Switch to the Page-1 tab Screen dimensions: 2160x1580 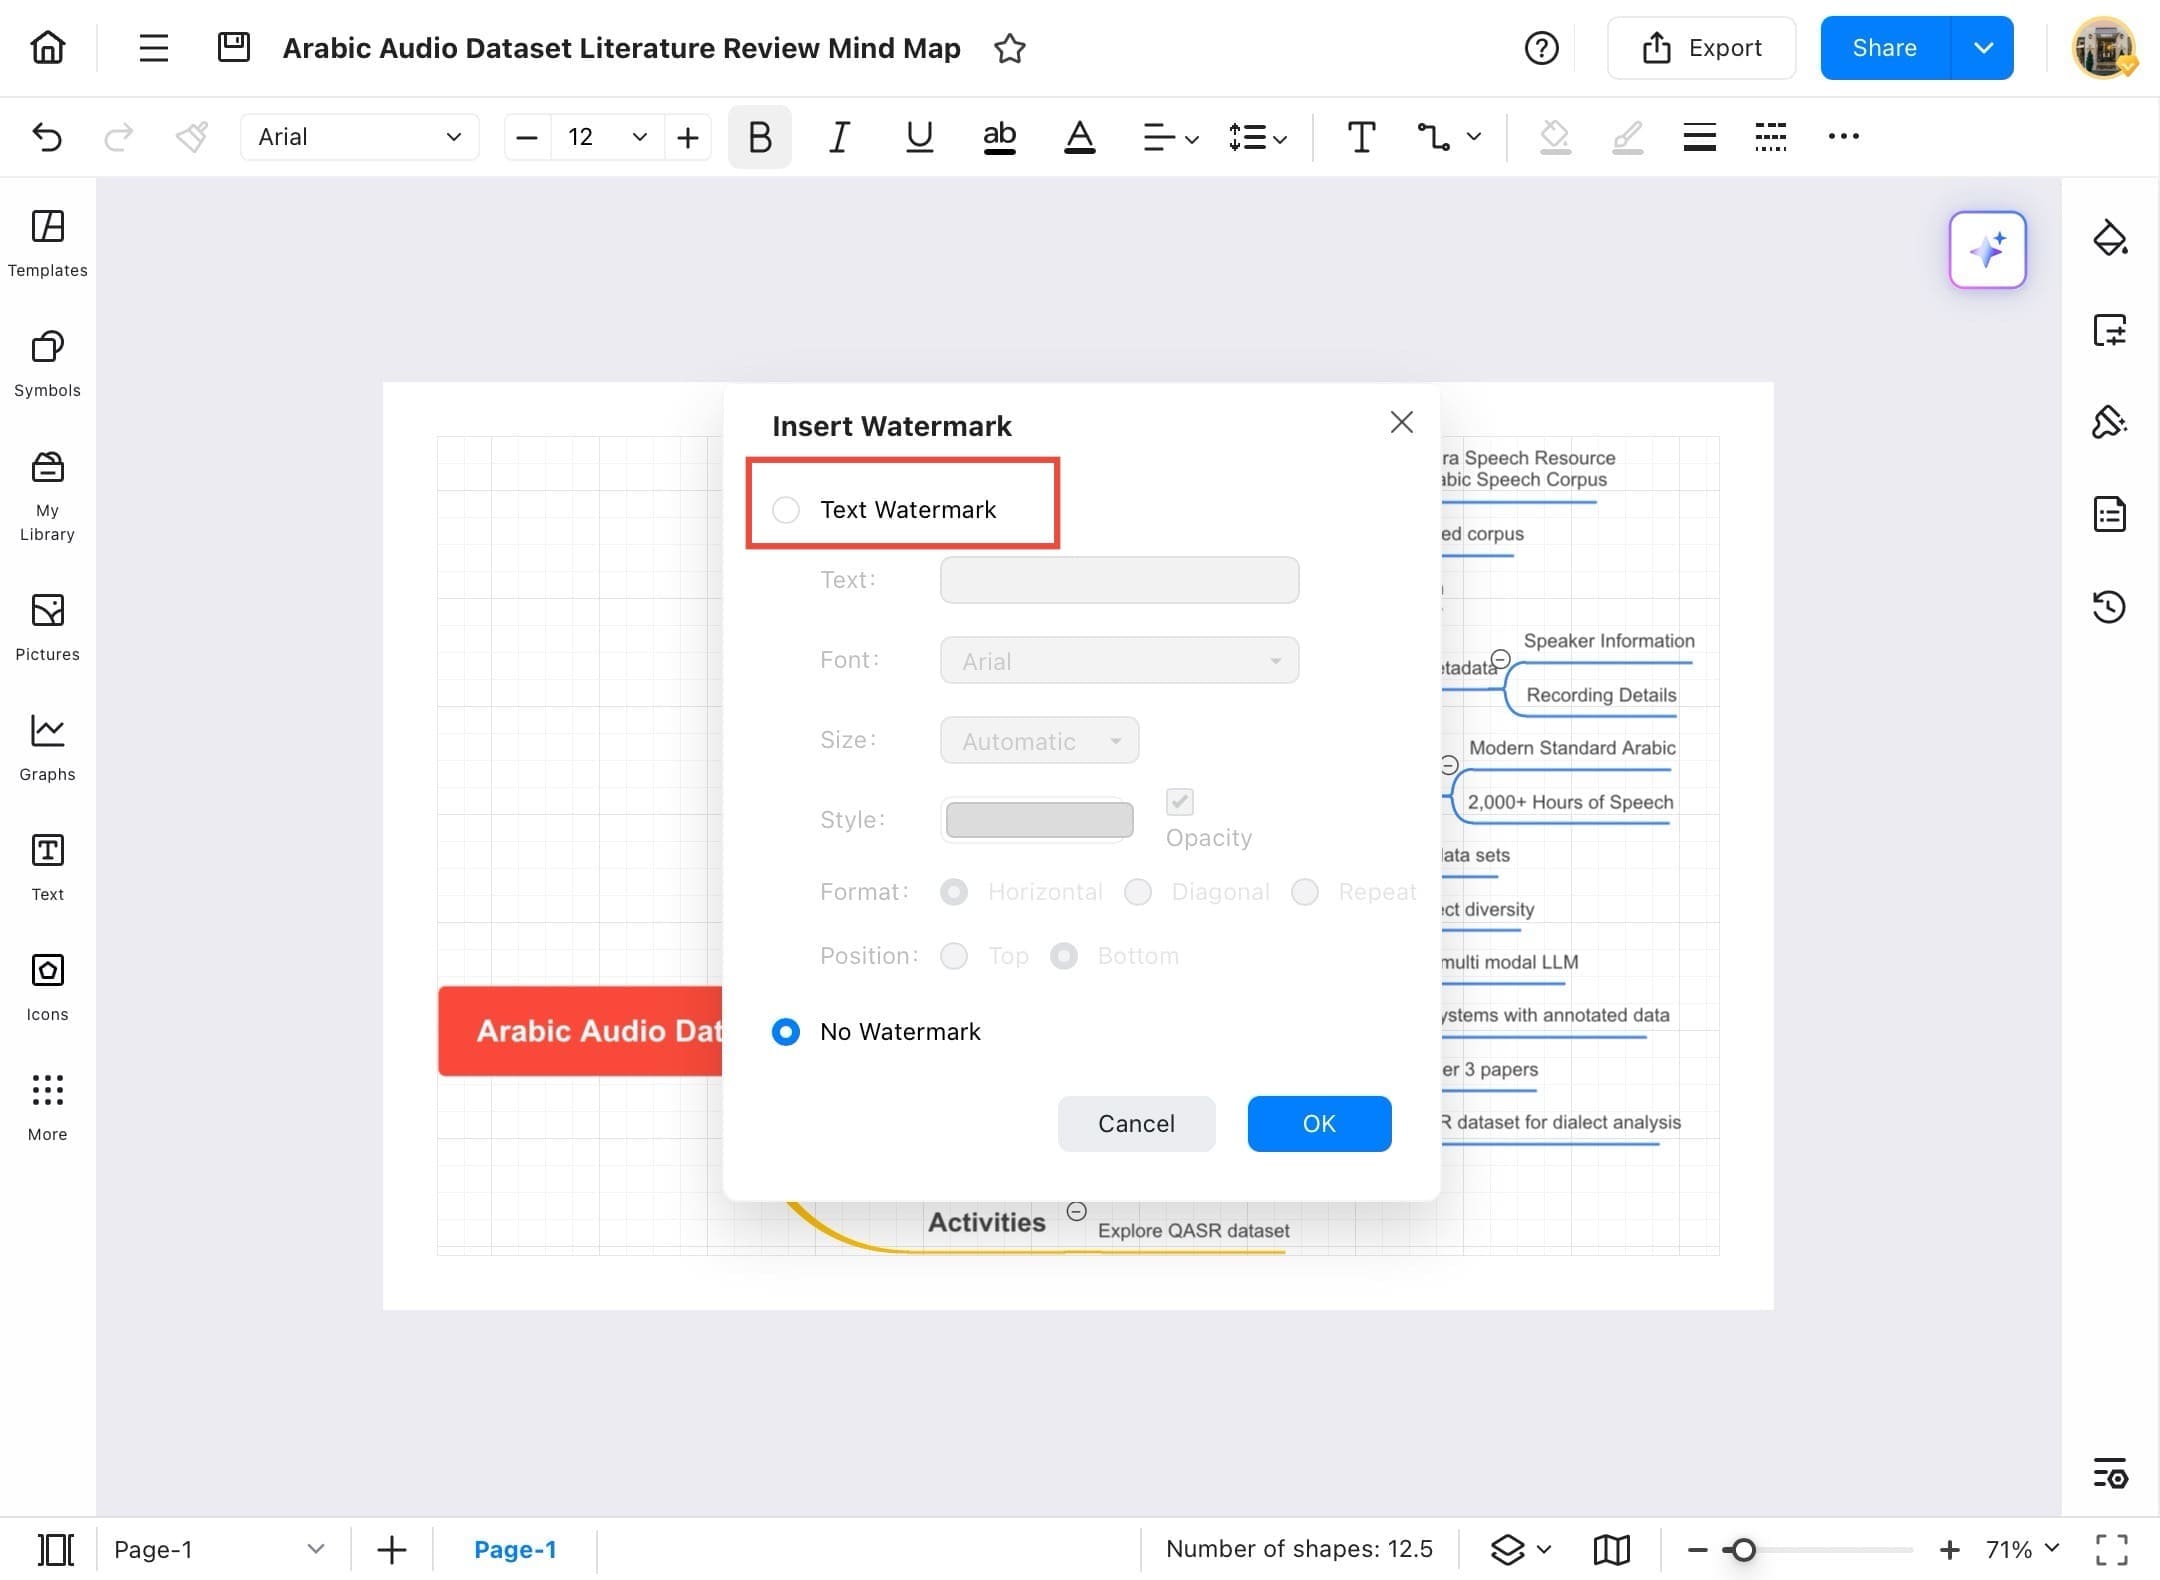point(516,1549)
